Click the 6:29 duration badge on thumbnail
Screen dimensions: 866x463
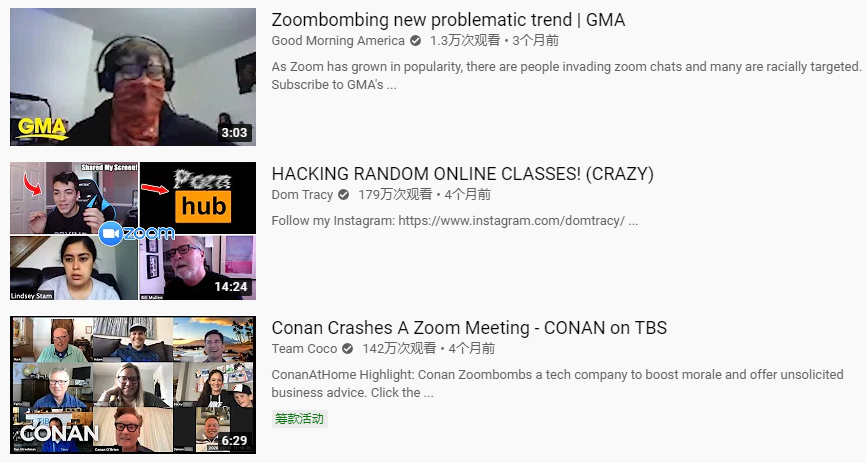point(234,440)
